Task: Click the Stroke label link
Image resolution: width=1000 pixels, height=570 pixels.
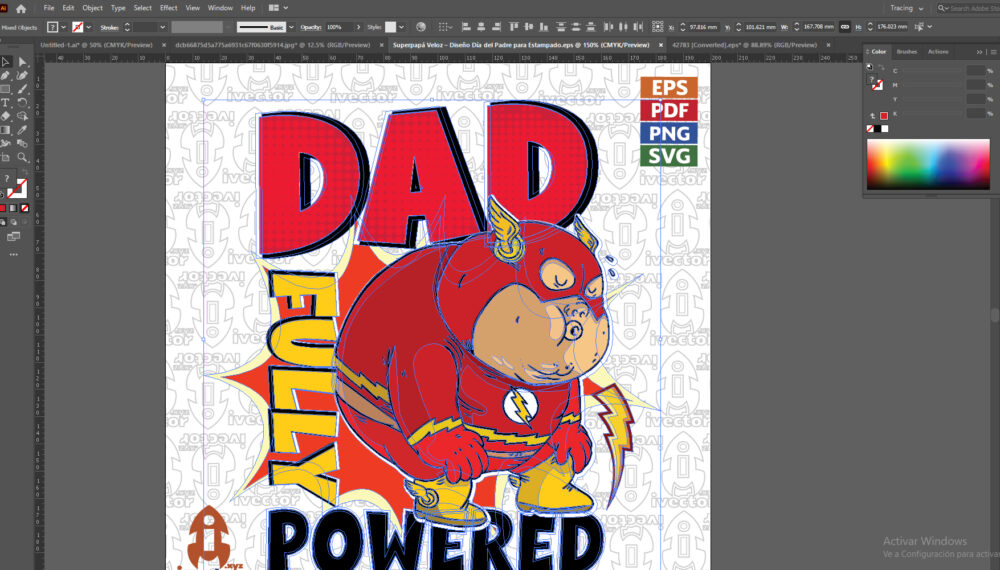Action: click(x=109, y=27)
